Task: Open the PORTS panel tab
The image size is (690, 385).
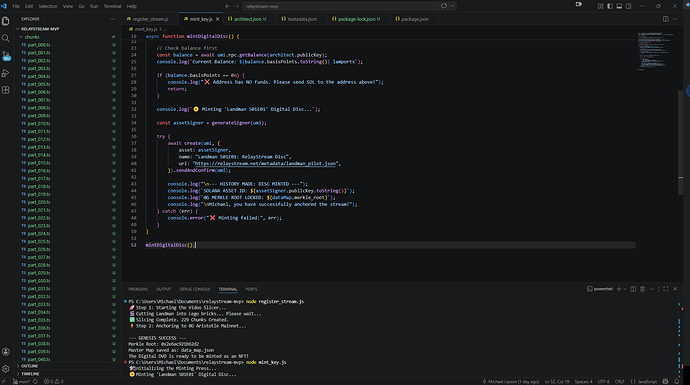Action: point(251,289)
